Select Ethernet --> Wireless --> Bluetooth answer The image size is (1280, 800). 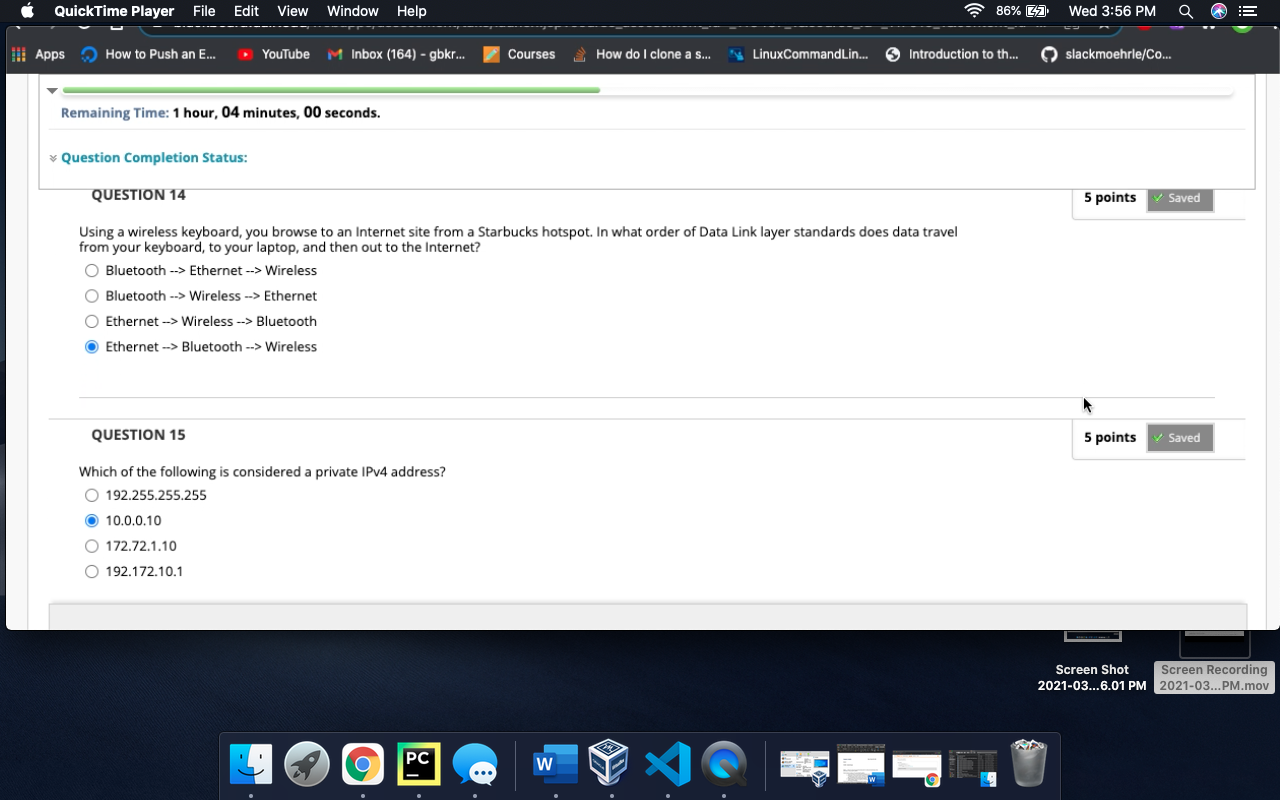point(92,321)
